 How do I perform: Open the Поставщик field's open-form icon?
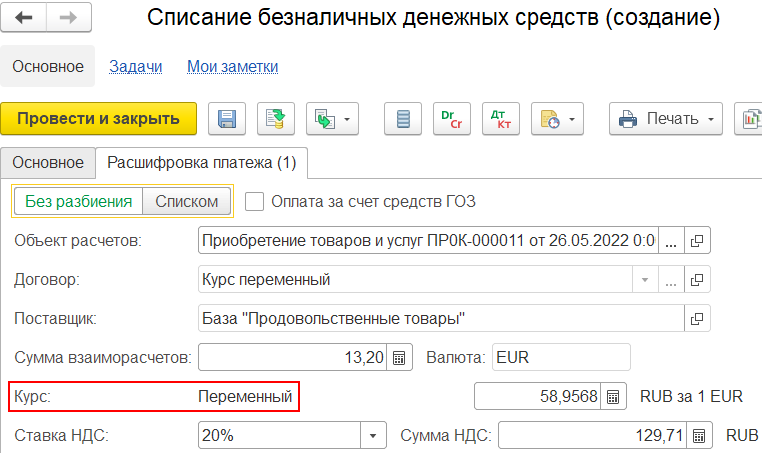coord(696,319)
